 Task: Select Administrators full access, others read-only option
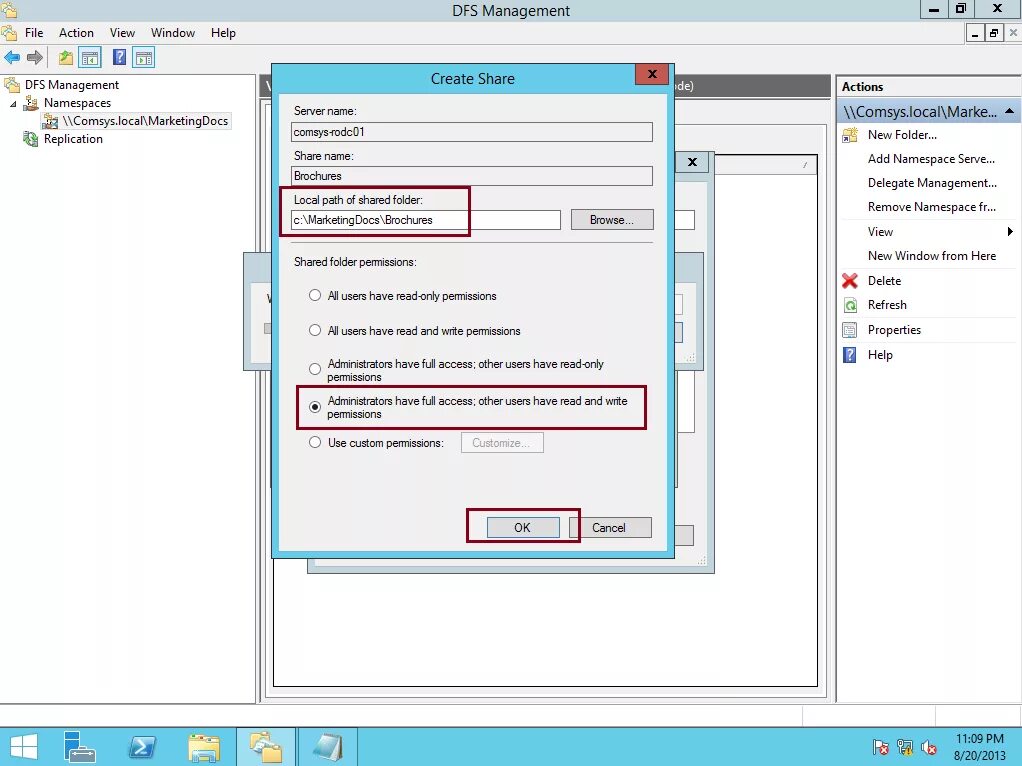[315, 370]
